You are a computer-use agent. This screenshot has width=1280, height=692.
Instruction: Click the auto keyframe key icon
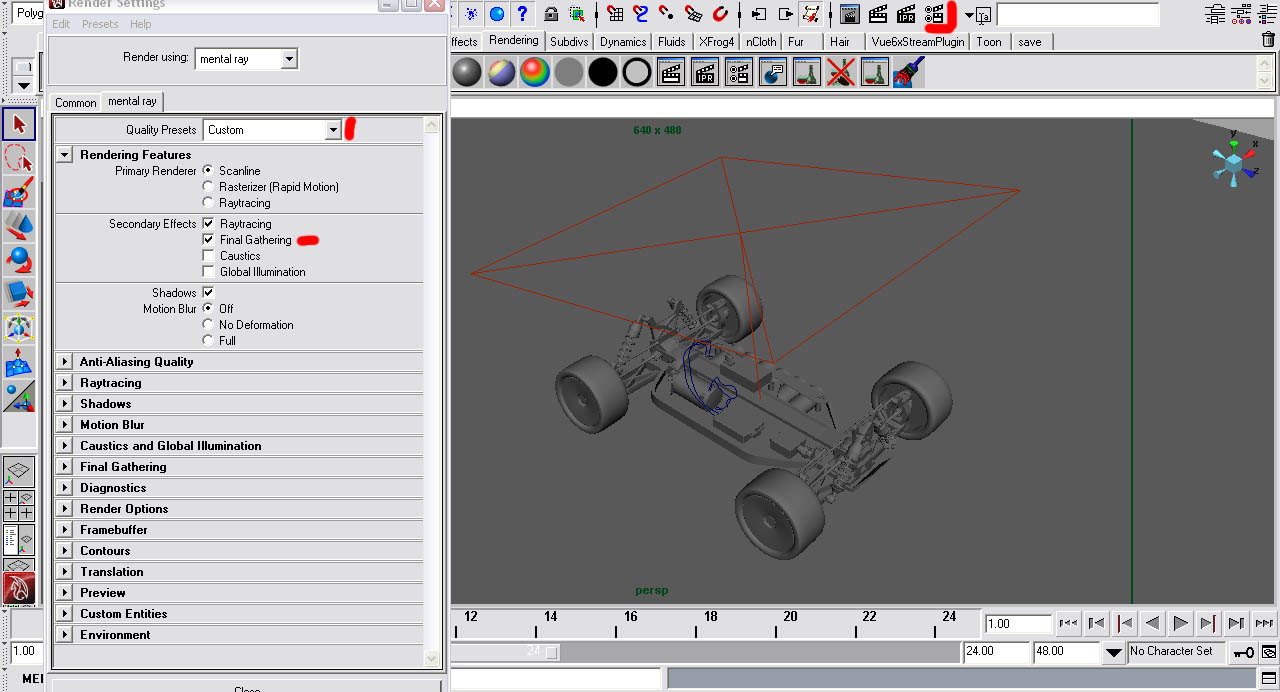(x=1244, y=652)
